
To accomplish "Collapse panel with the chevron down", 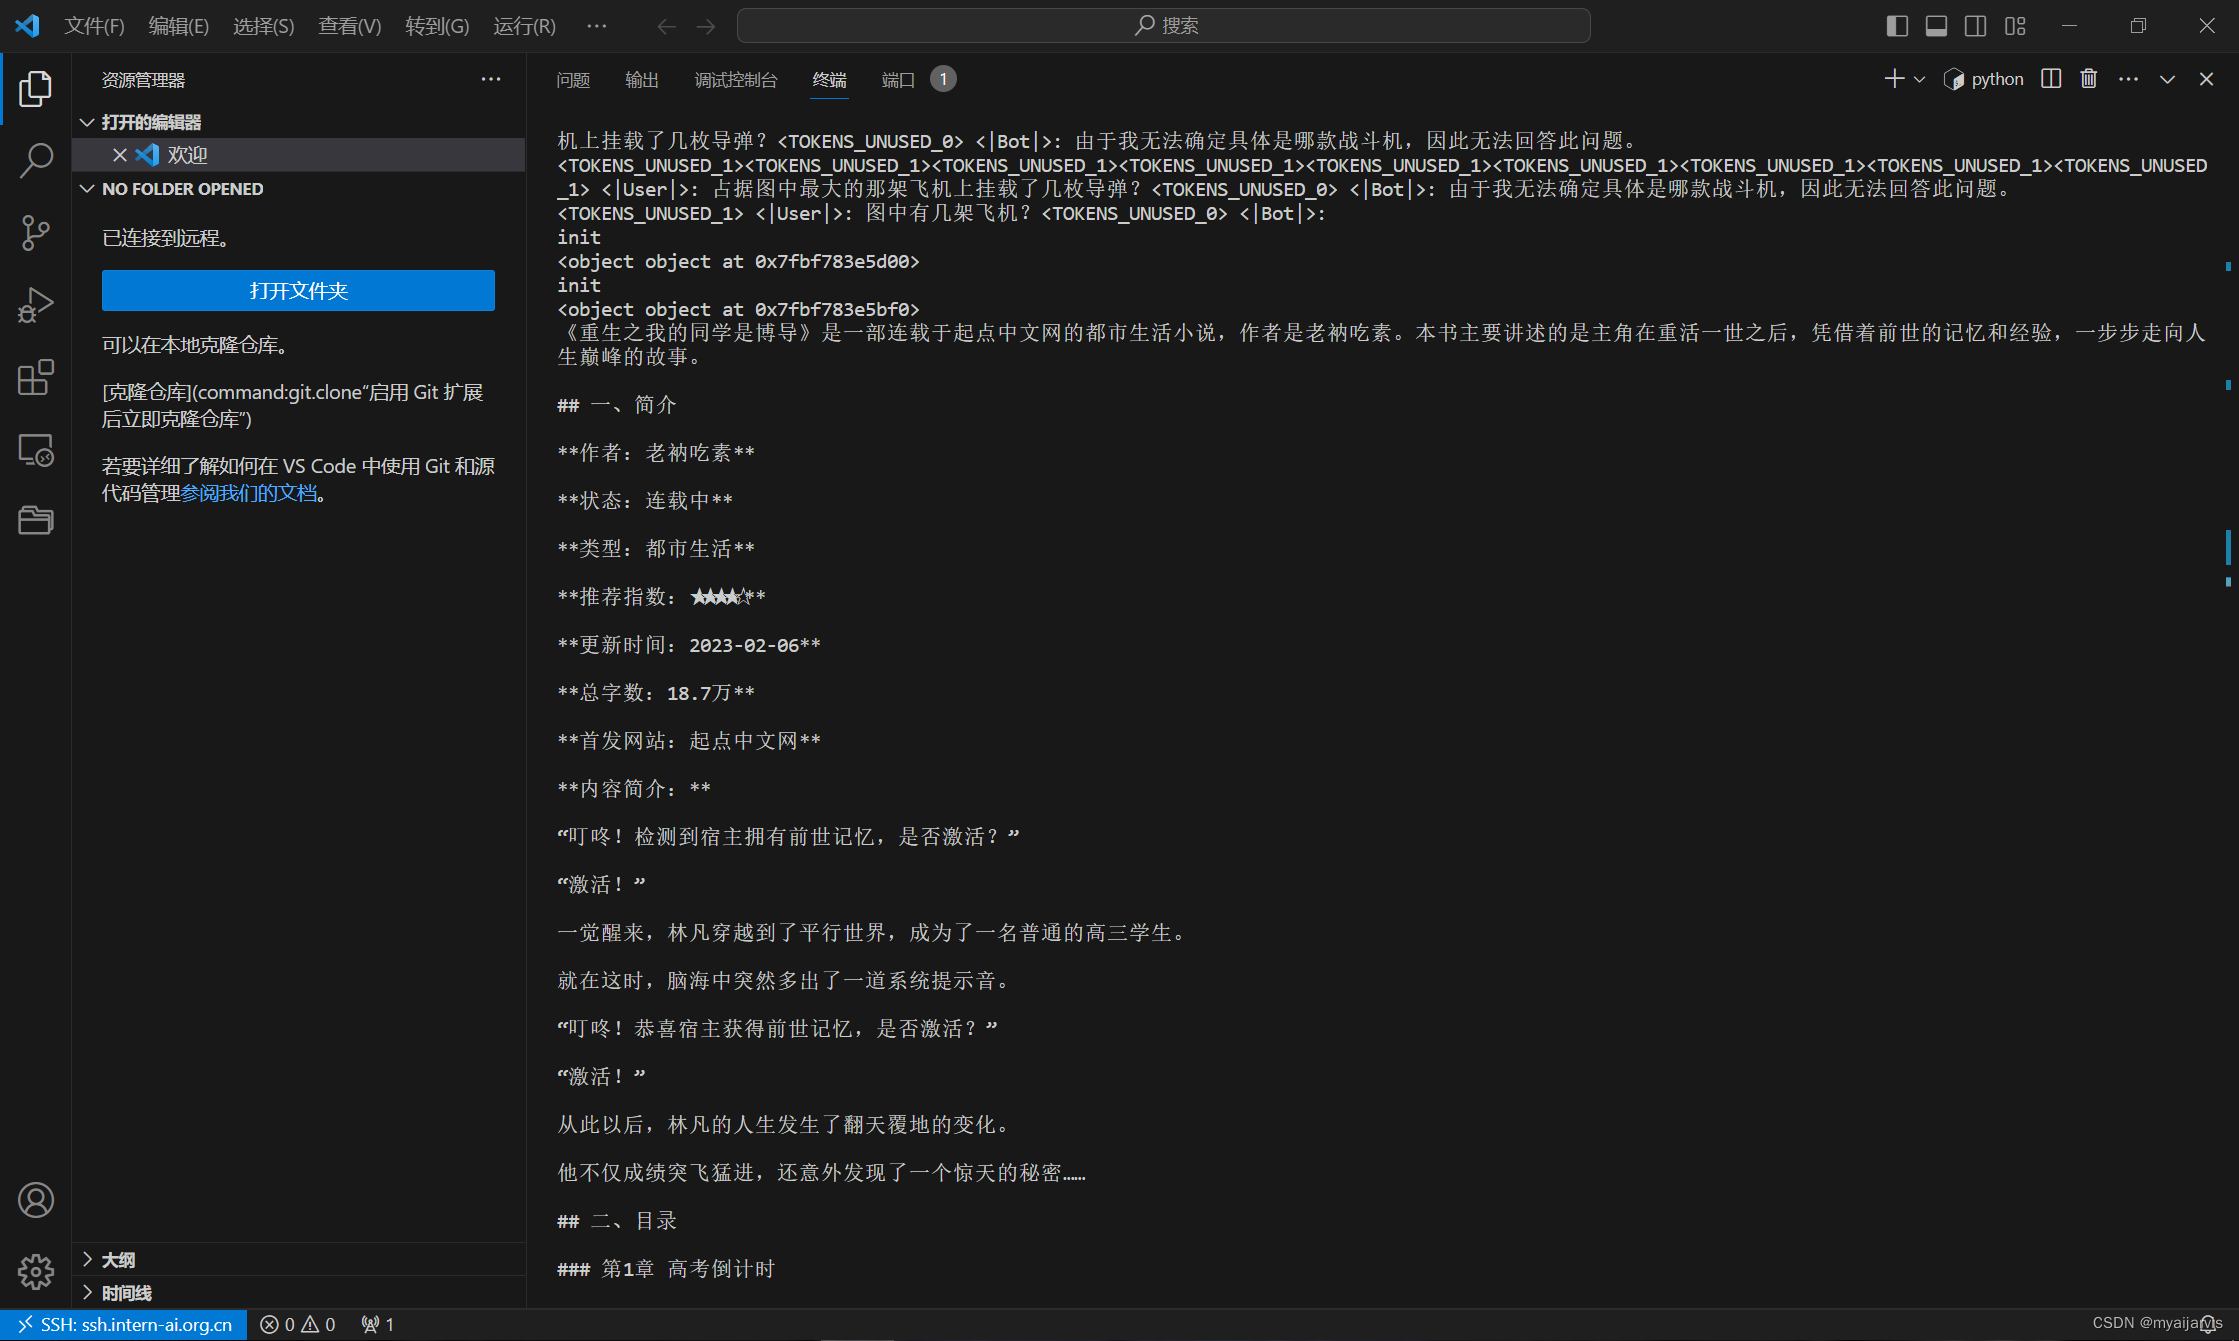I will [2167, 79].
